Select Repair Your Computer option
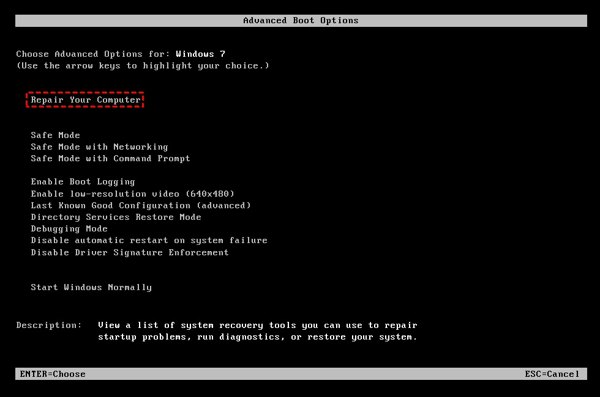 pos(85,100)
